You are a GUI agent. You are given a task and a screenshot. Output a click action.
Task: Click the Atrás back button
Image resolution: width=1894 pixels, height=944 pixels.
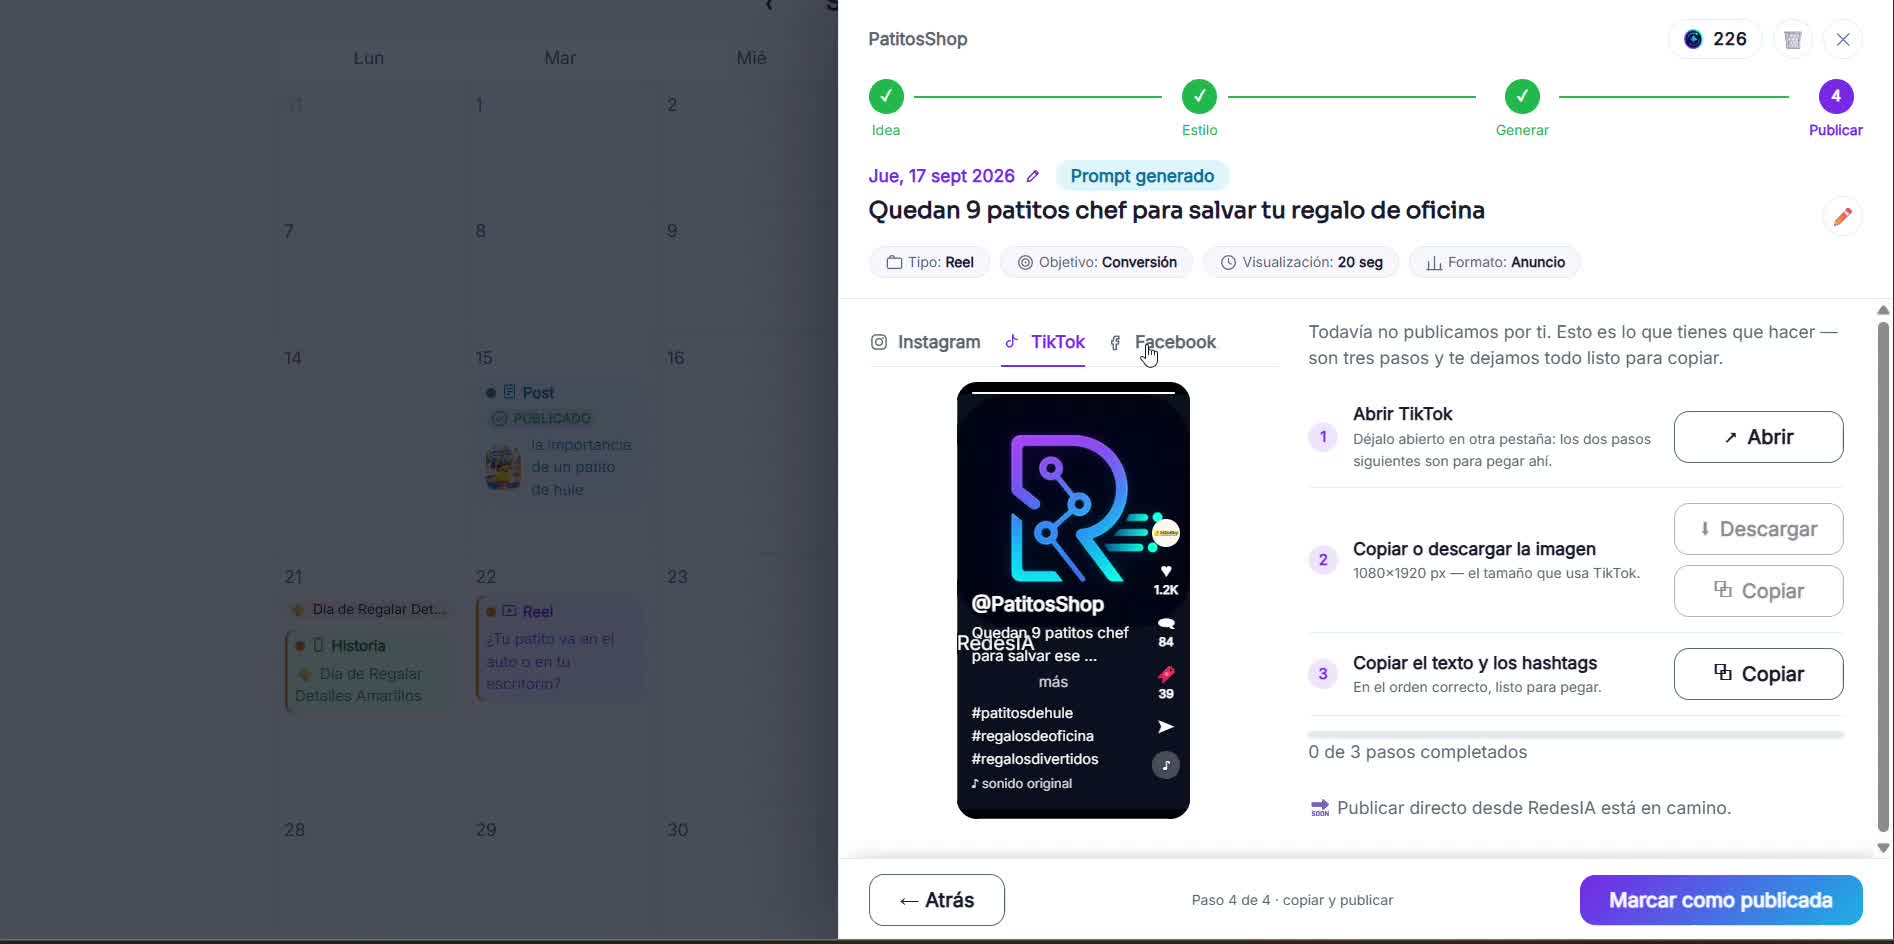pos(937,900)
